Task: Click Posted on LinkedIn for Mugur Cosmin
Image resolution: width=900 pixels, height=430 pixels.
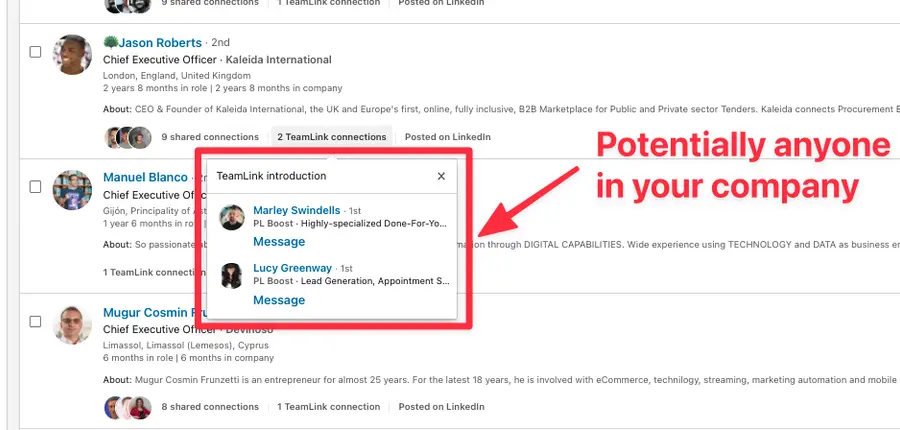Action: click(441, 407)
